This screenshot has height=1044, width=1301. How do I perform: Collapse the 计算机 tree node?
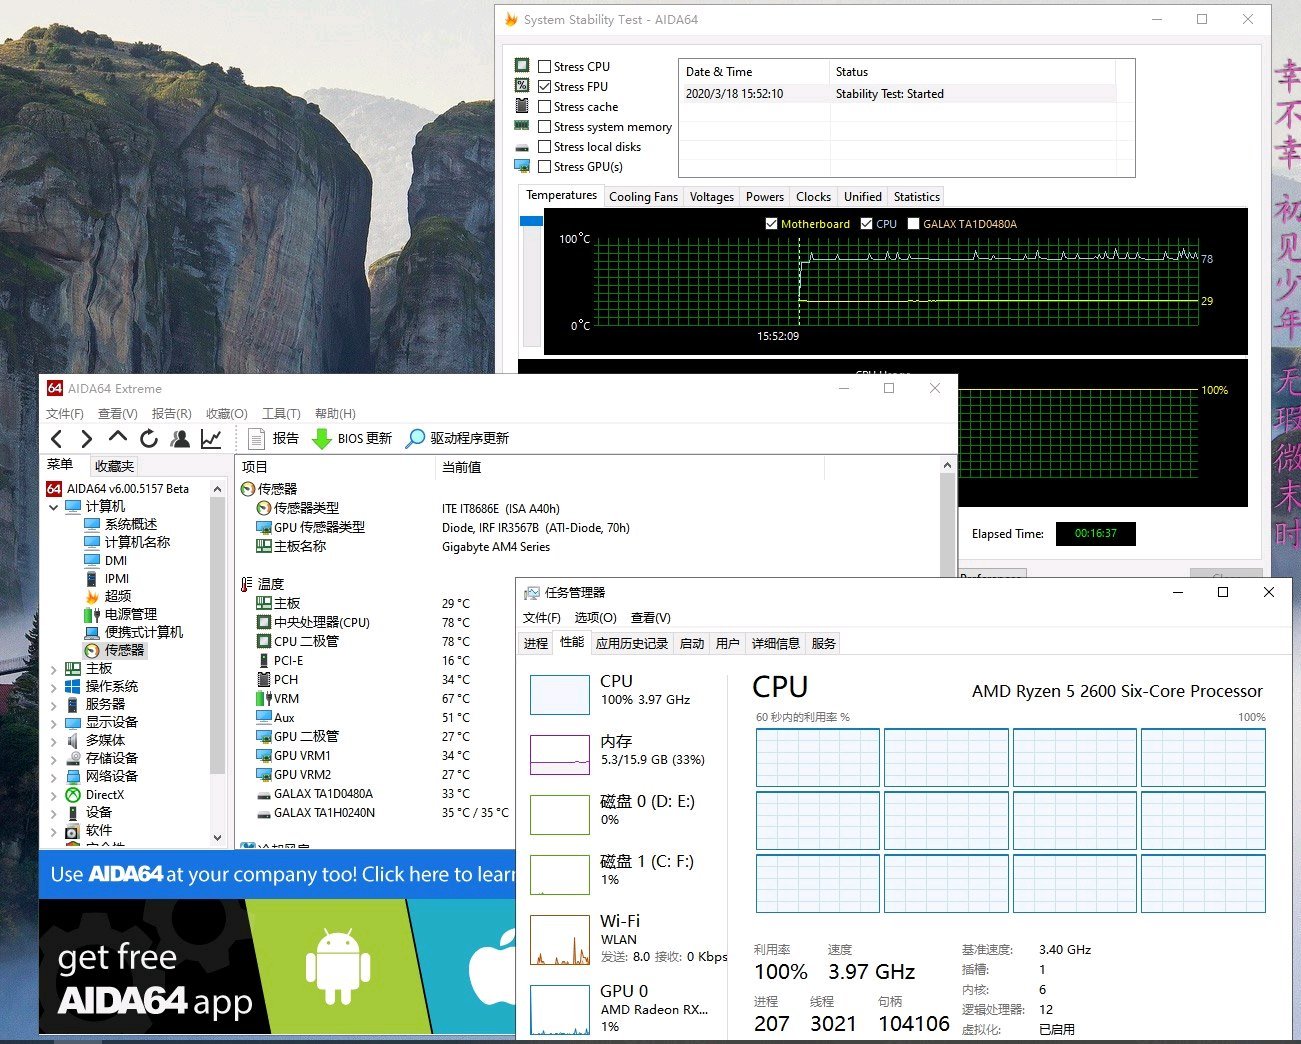pos(54,507)
